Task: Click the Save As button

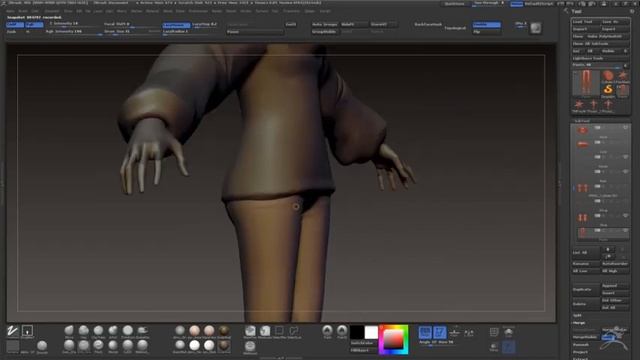Action: [x=615, y=22]
